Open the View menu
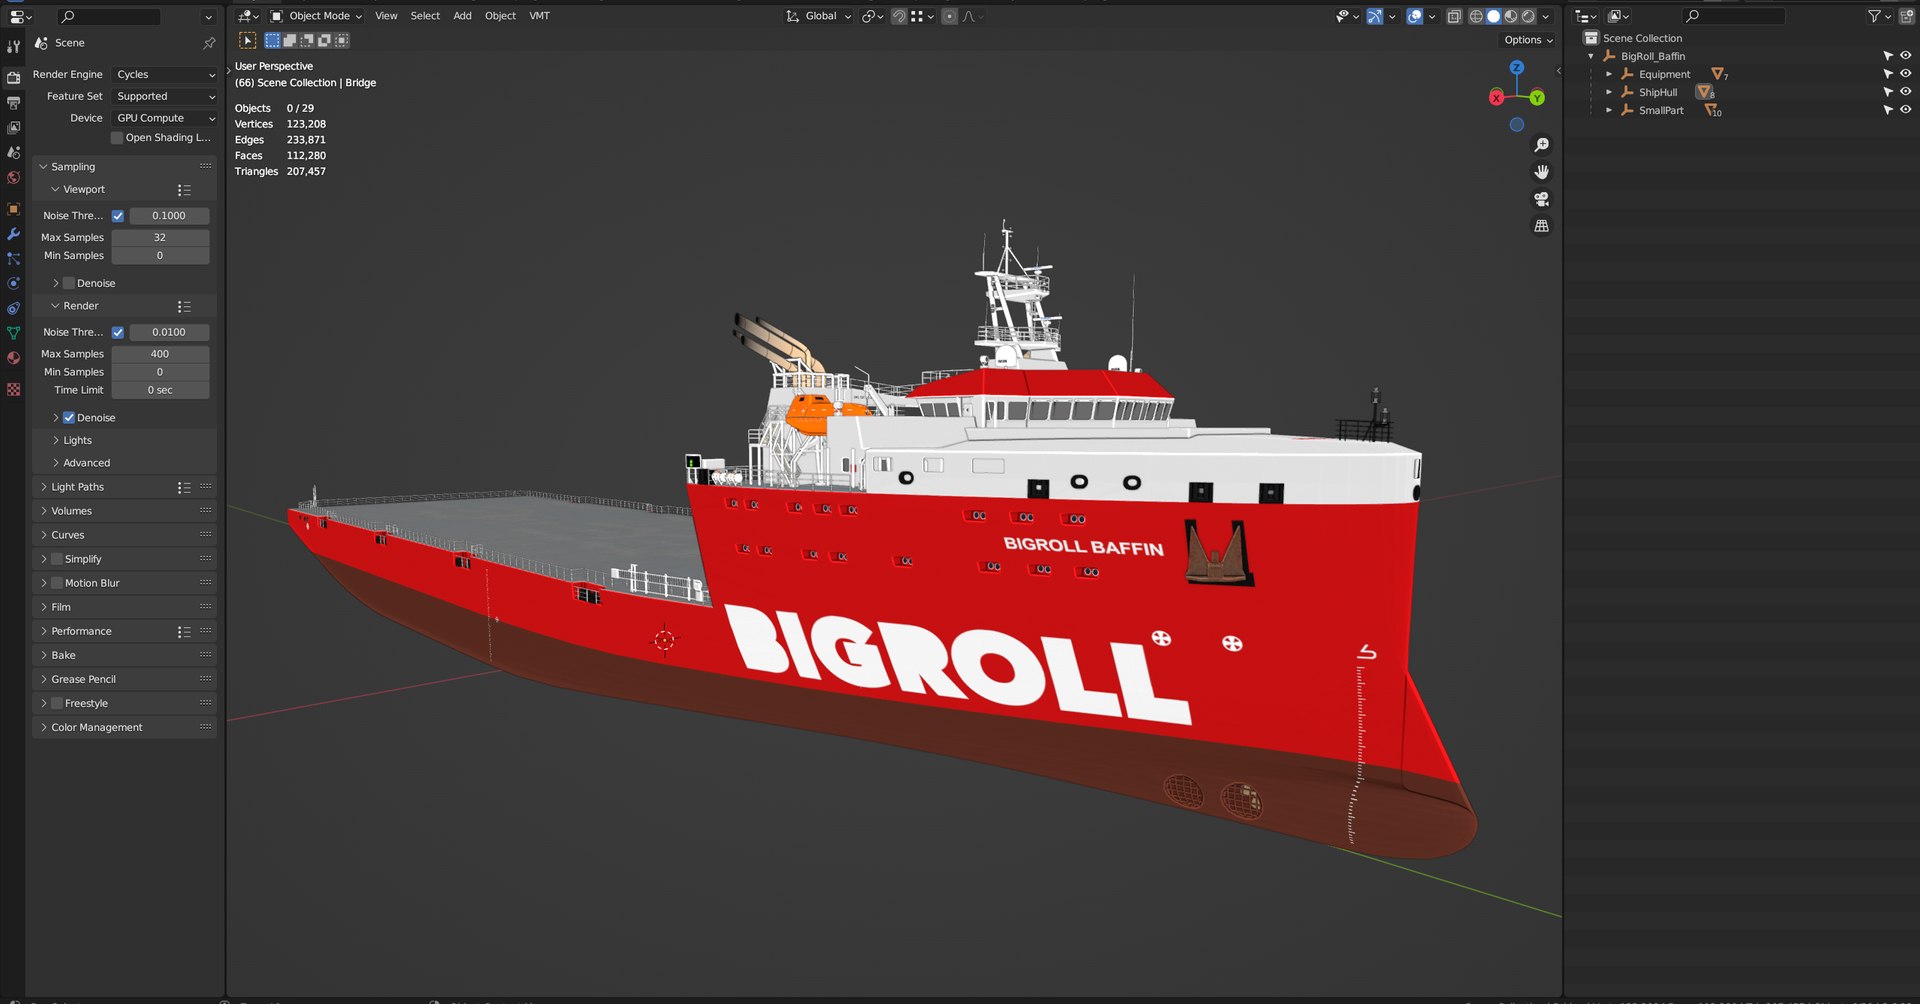Viewport: 1920px width, 1004px height. (x=386, y=16)
